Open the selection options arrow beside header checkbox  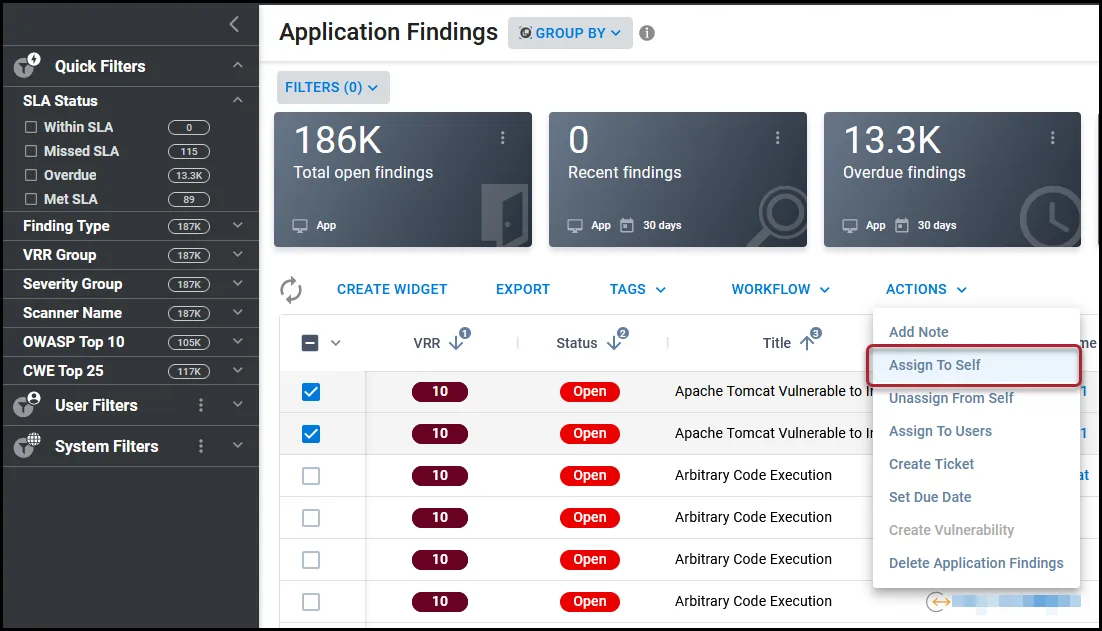(336, 343)
